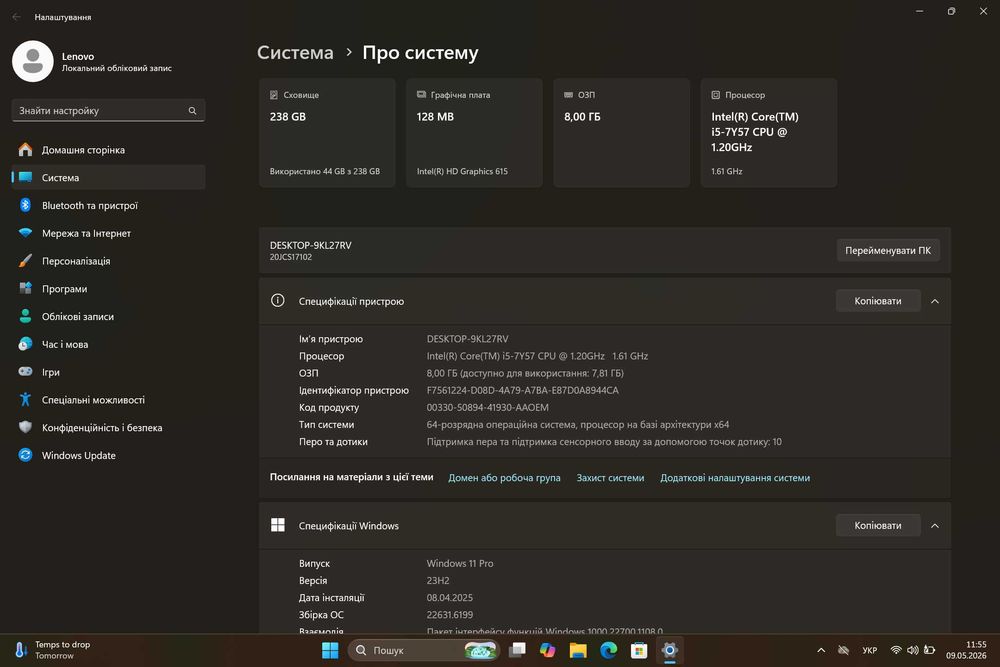Image resolution: width=1000 pixels, height=667 pixels.
Task: Open the Start menu from taskbar
Action: (x=330, y=650)
